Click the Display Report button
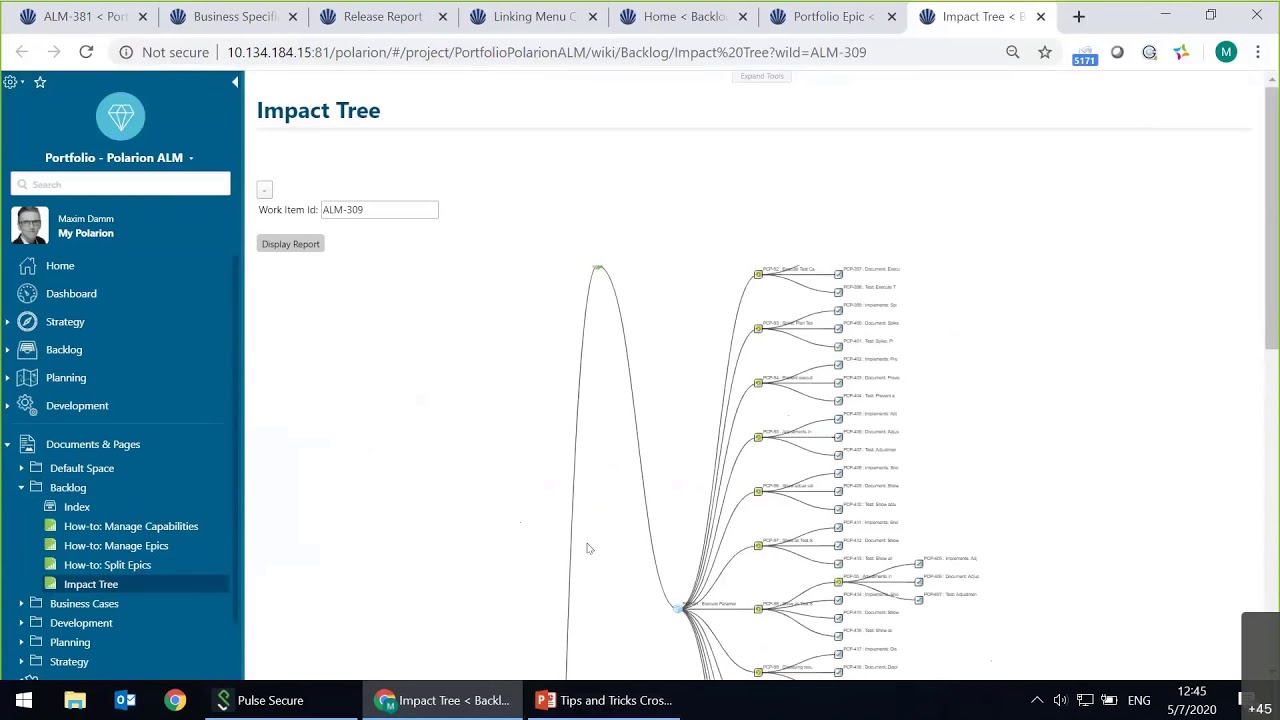The image size is (1280, 720). click(290, 244)
